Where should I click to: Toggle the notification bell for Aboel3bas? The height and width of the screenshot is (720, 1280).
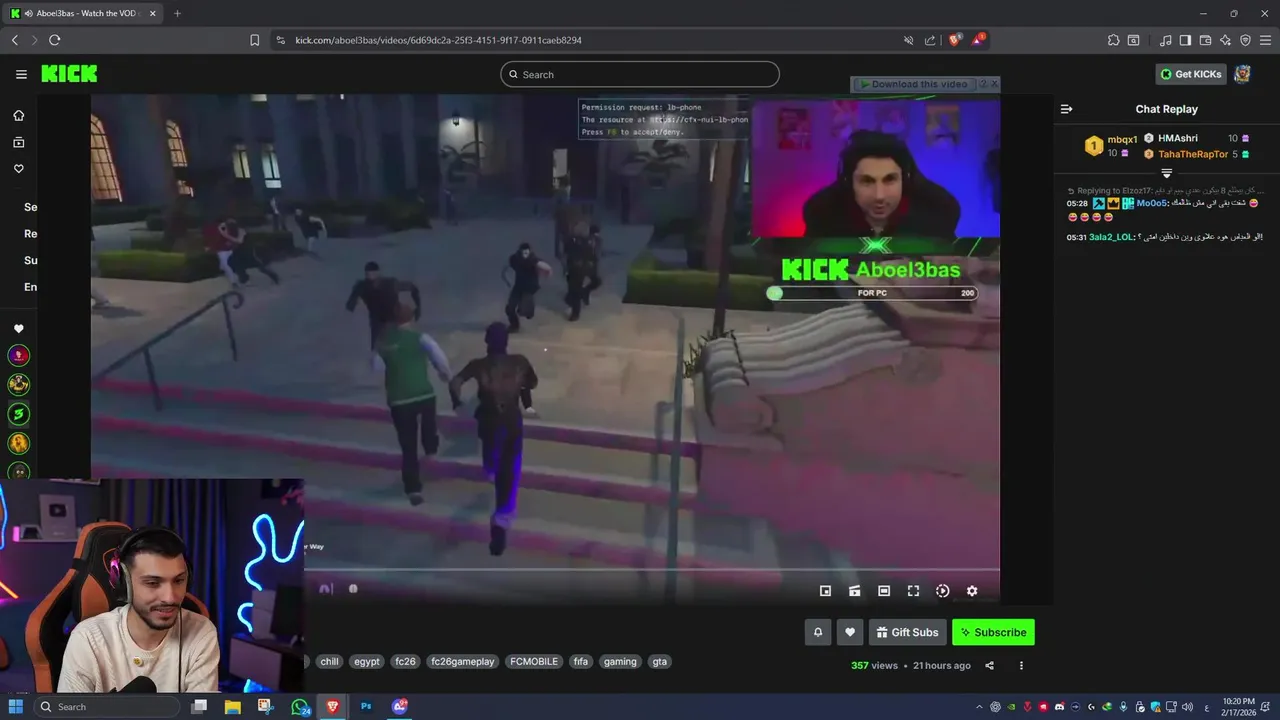(x=818, y=632)
